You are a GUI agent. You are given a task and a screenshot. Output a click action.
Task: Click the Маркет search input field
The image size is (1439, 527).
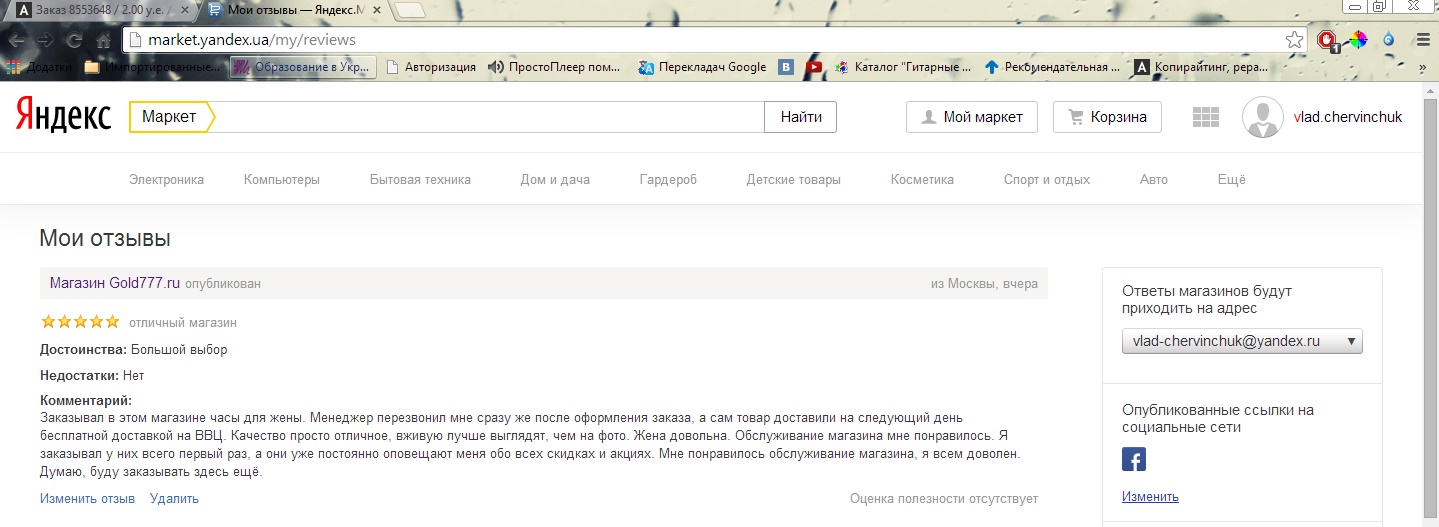pos(490,117)
